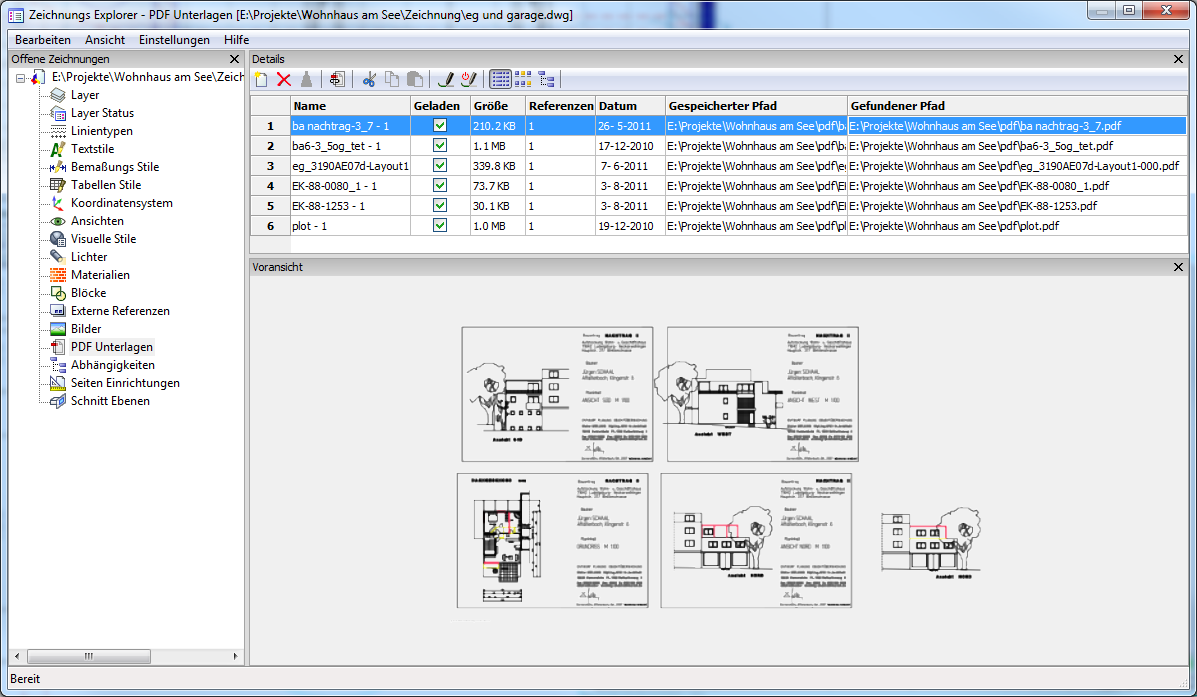Click the '17-12-2010' date cell
The height and width of the screenshot is (697, 1197).
pos(631,146)
